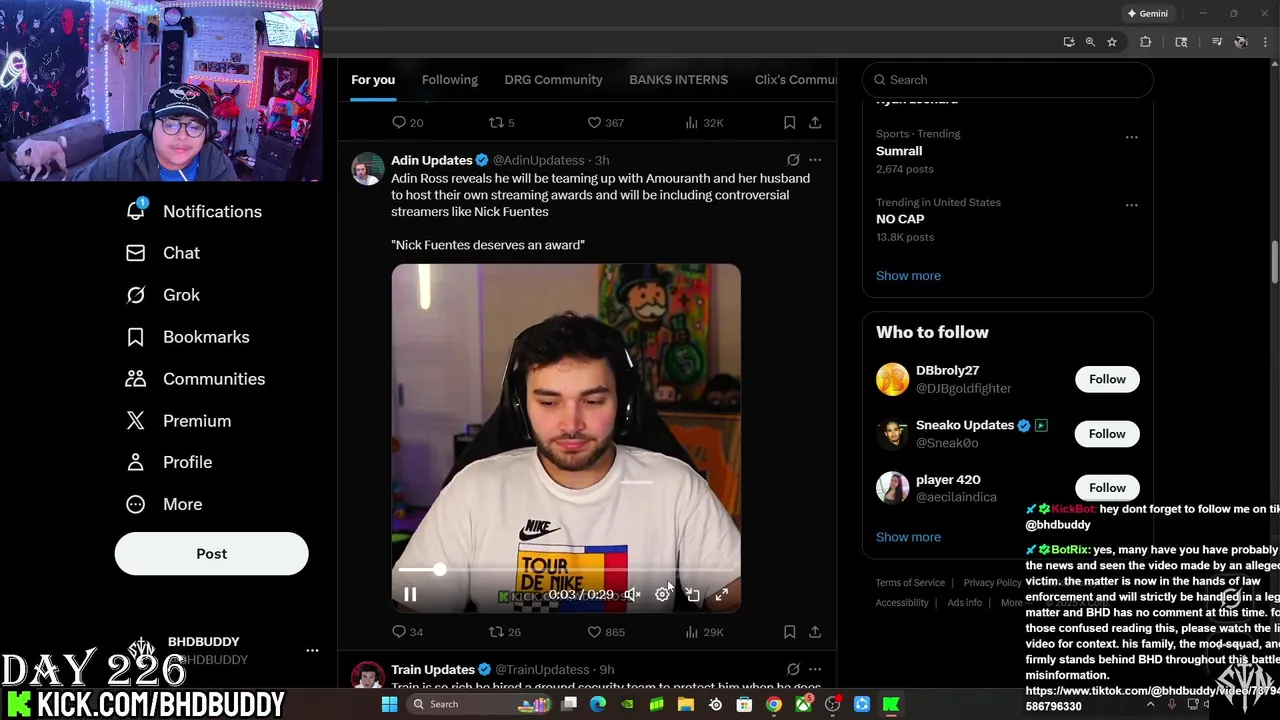Open the More circle menu in sidebar
1280x720 pixels.
[135, 504]
